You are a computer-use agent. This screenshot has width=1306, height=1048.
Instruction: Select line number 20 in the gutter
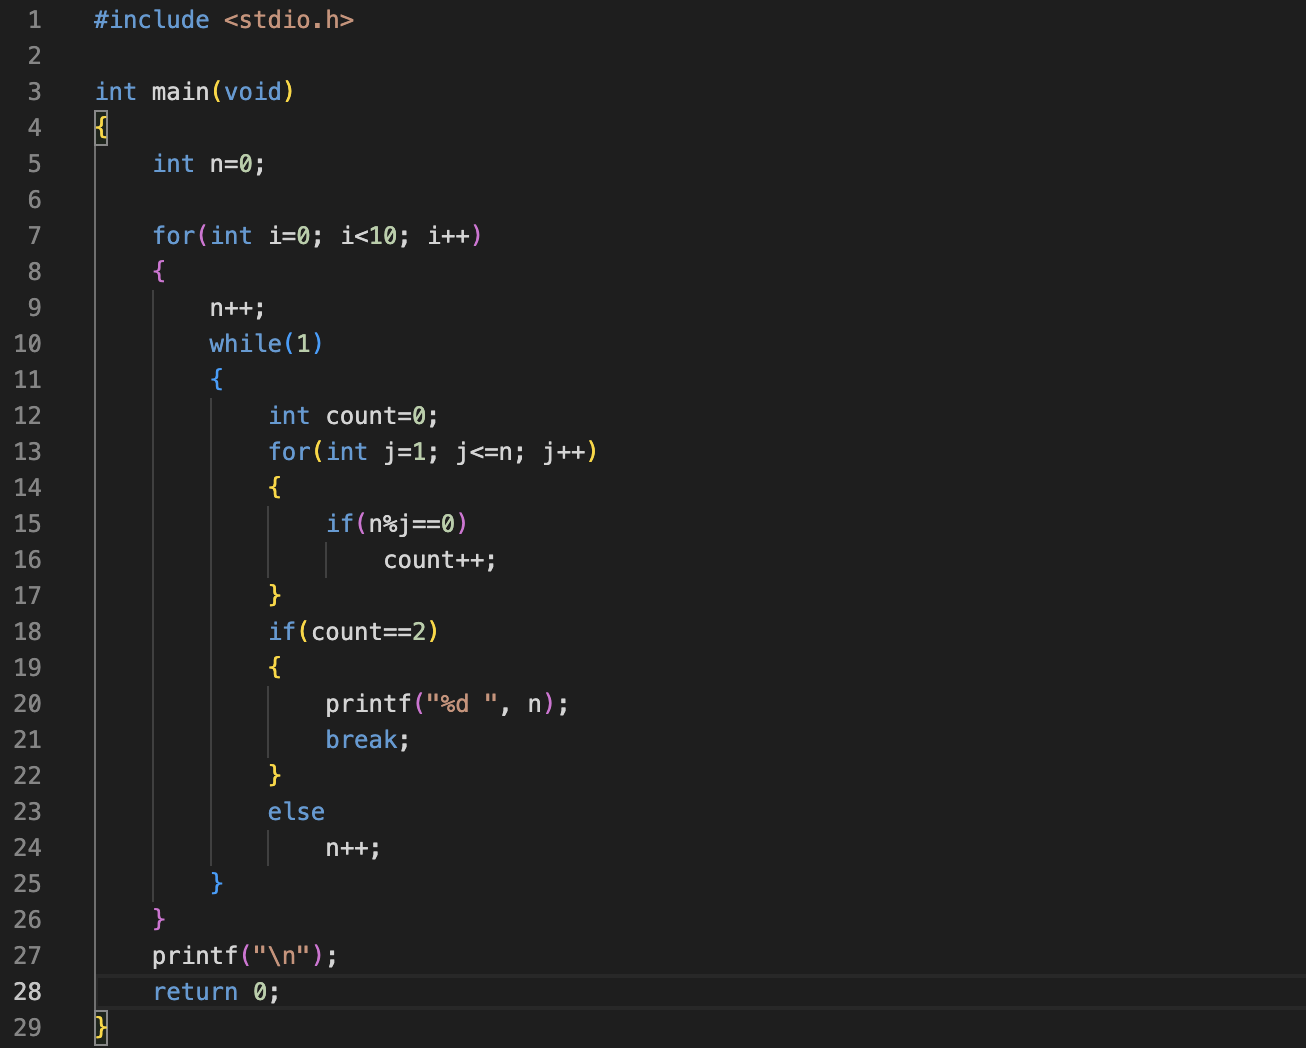point(28,704)
